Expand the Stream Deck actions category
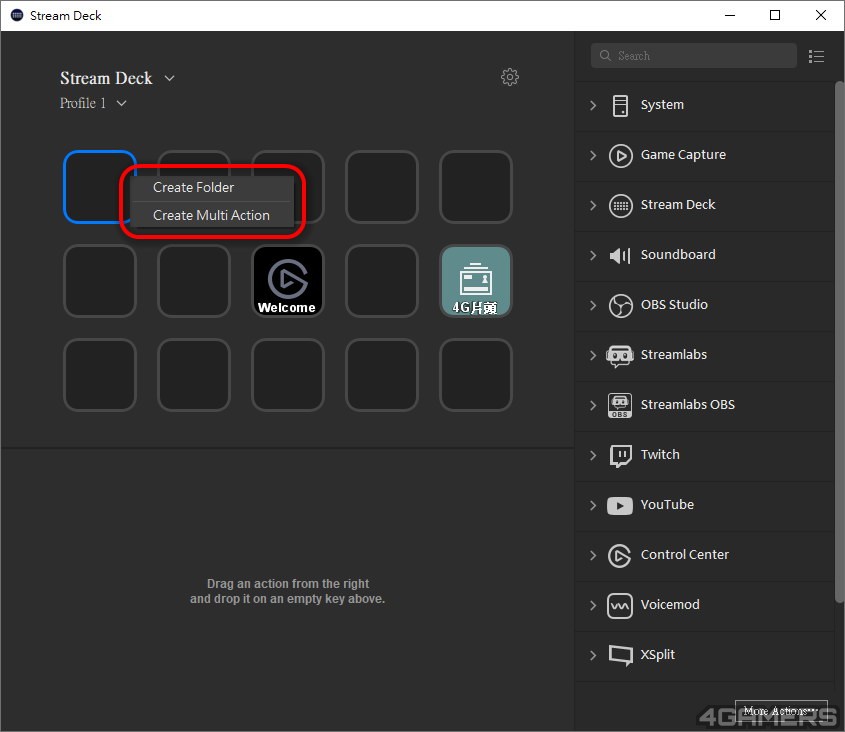The image size is (845, 732). click(x=593, y=206)
